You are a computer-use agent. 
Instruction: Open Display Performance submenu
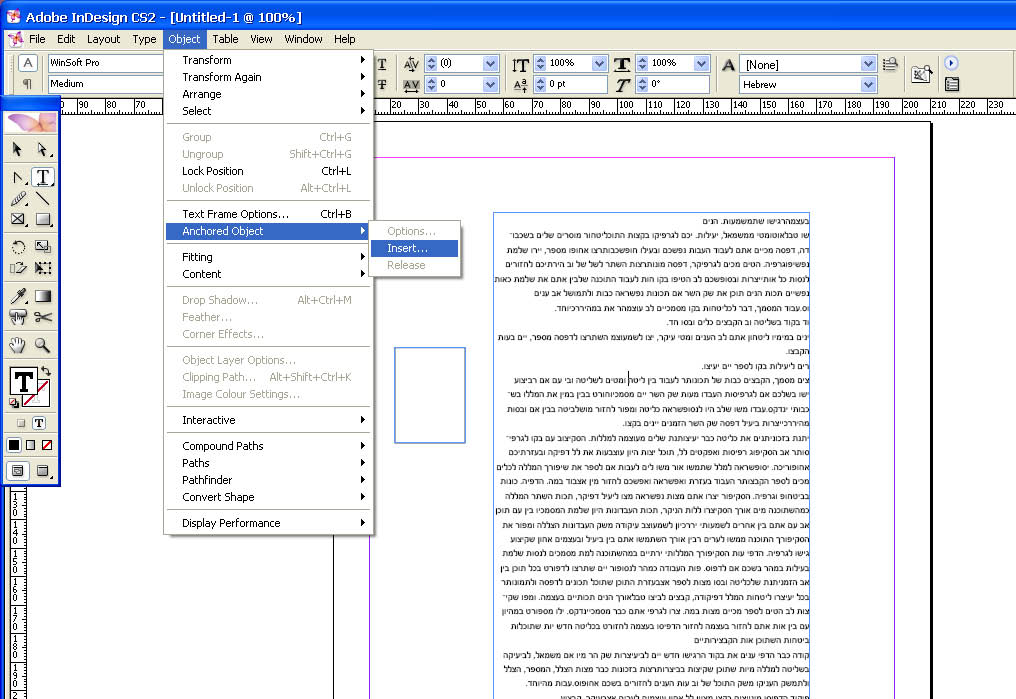tap(269, 523)
